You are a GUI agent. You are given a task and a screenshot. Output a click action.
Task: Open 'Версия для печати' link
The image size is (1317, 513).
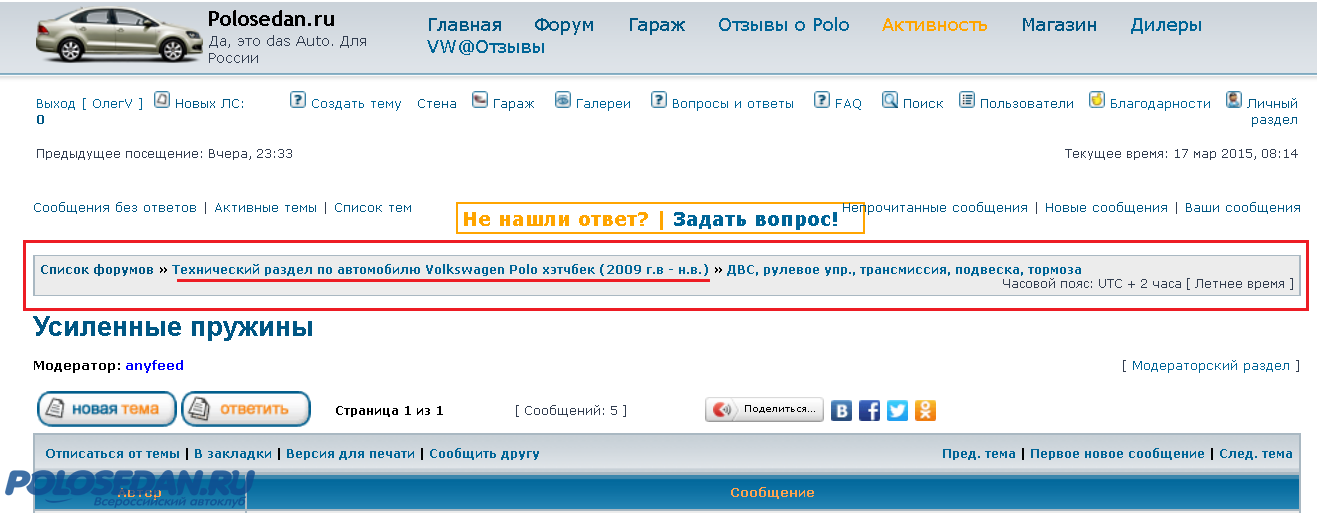point(350,454)
